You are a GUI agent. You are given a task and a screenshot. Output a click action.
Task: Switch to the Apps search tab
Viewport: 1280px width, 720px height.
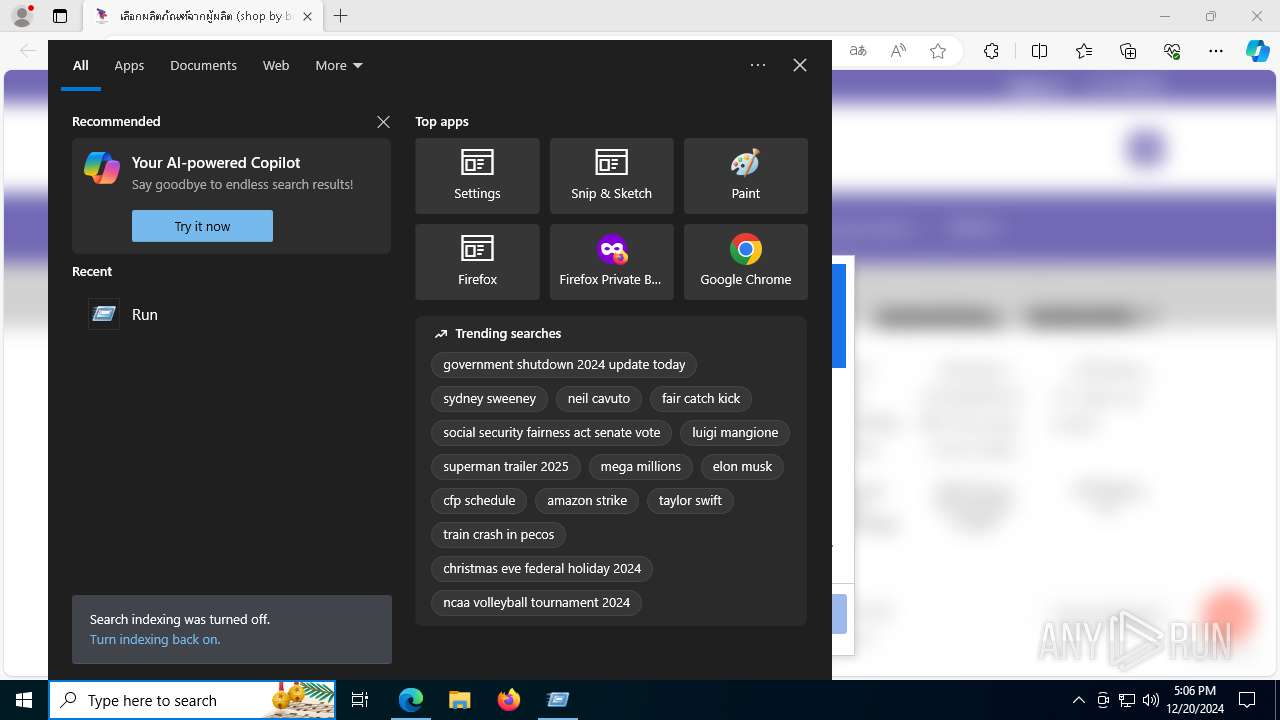(129, 65)
